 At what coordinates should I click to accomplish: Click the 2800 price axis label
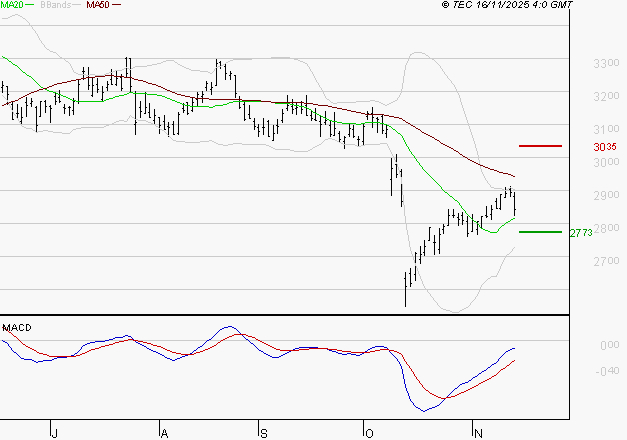[606, 228]
